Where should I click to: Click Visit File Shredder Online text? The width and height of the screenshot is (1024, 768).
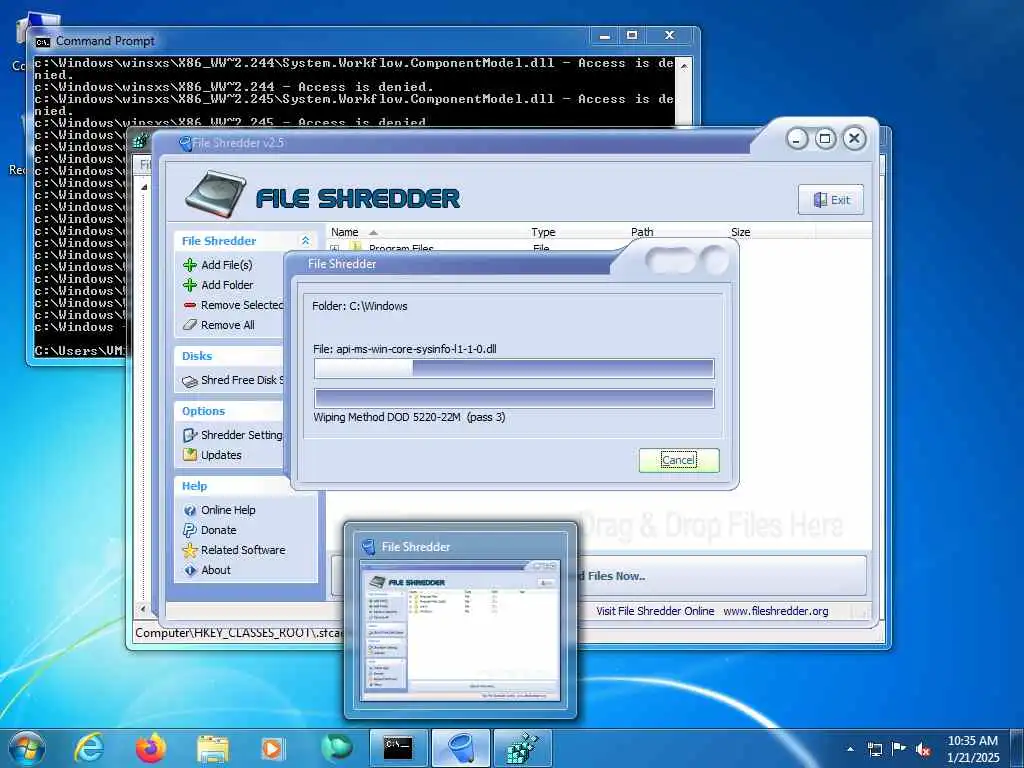pos(655,611)
